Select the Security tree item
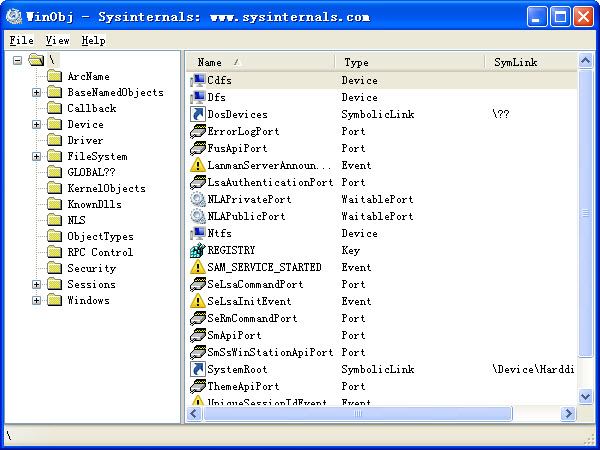600x450 pixels. click(91, 268)
